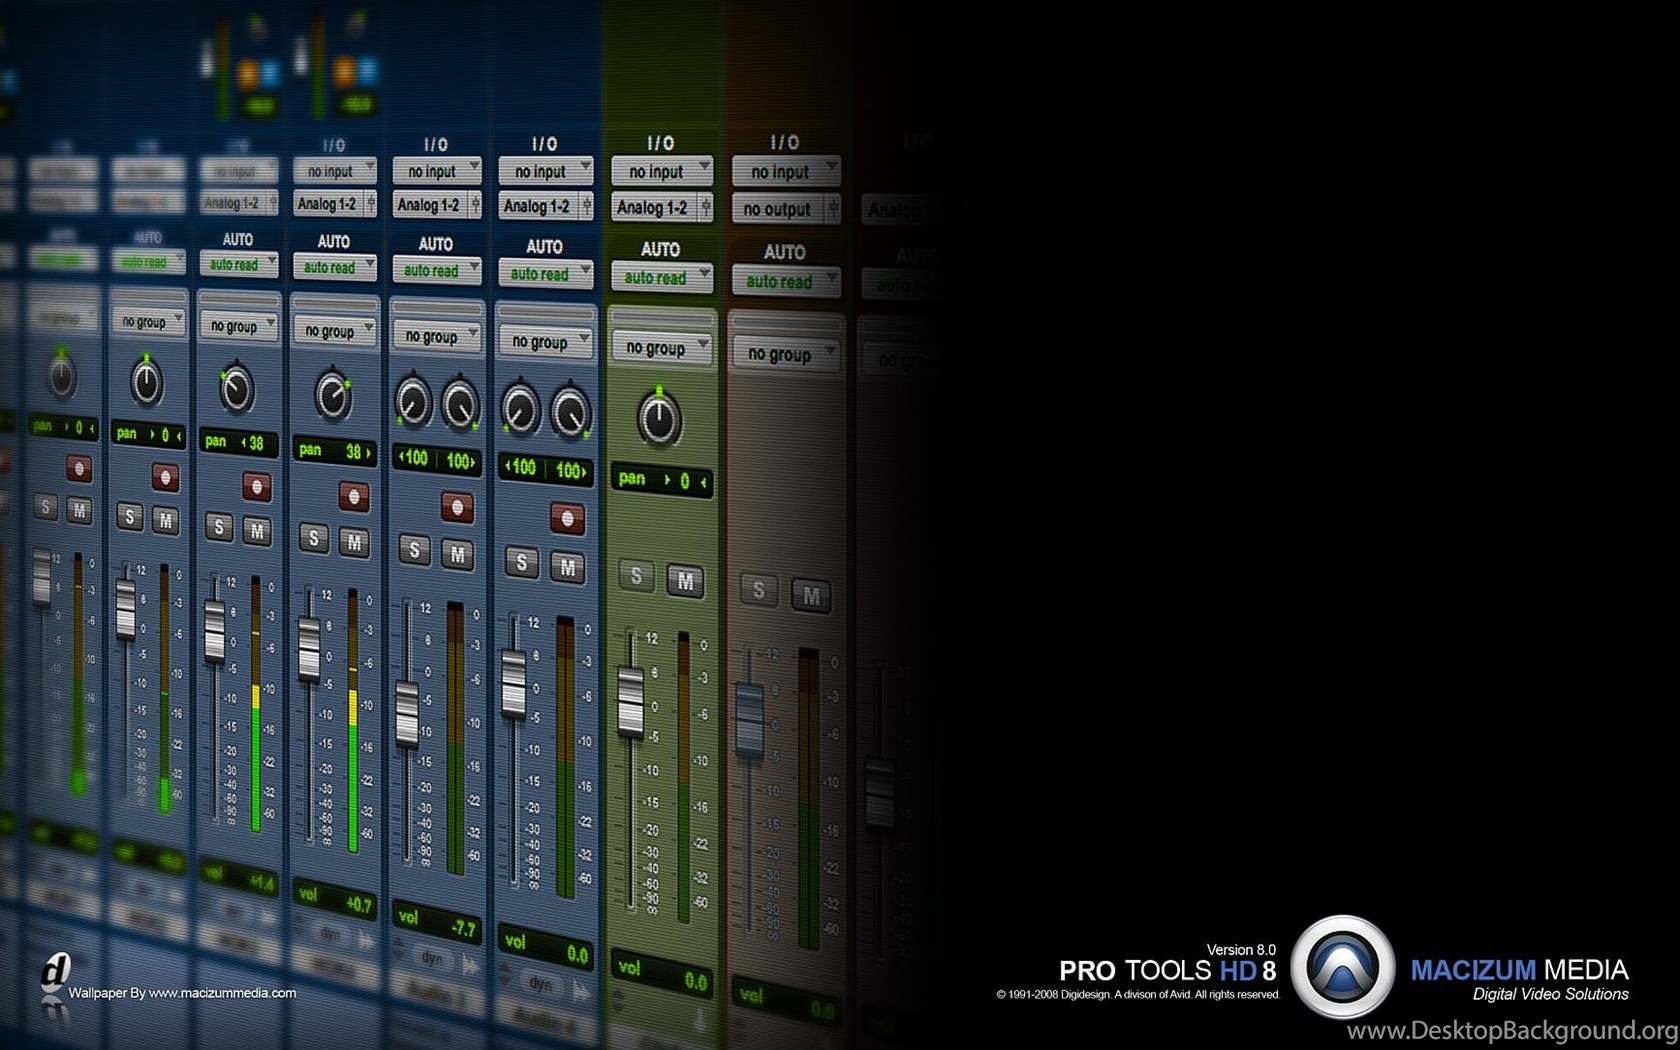Viewport: 1680px width, 1050px height.
Task: Record-enable the vol +0.7 channel
Action: [x=354, y=496]
